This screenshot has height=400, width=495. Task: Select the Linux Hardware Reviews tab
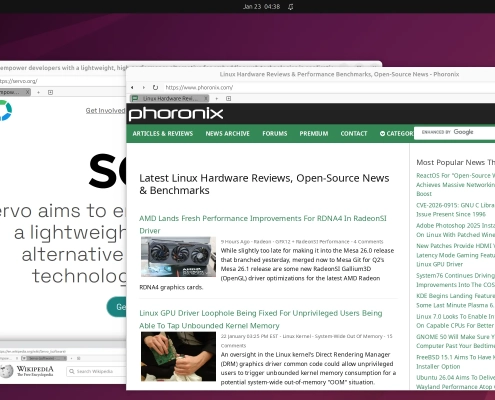170,98
